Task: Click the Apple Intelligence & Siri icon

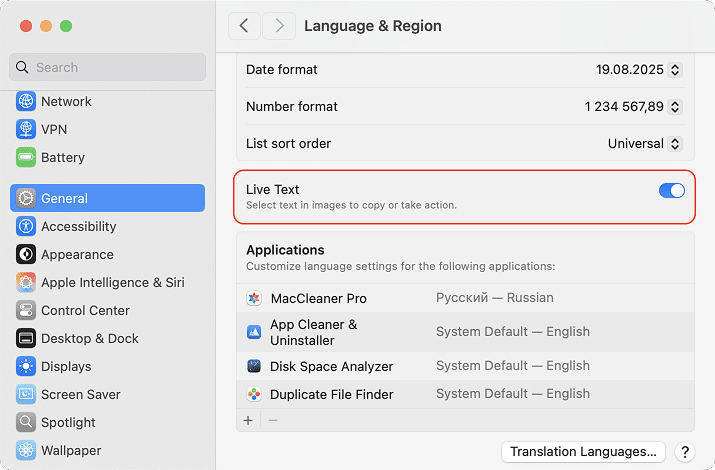Action: pos(26,283)
